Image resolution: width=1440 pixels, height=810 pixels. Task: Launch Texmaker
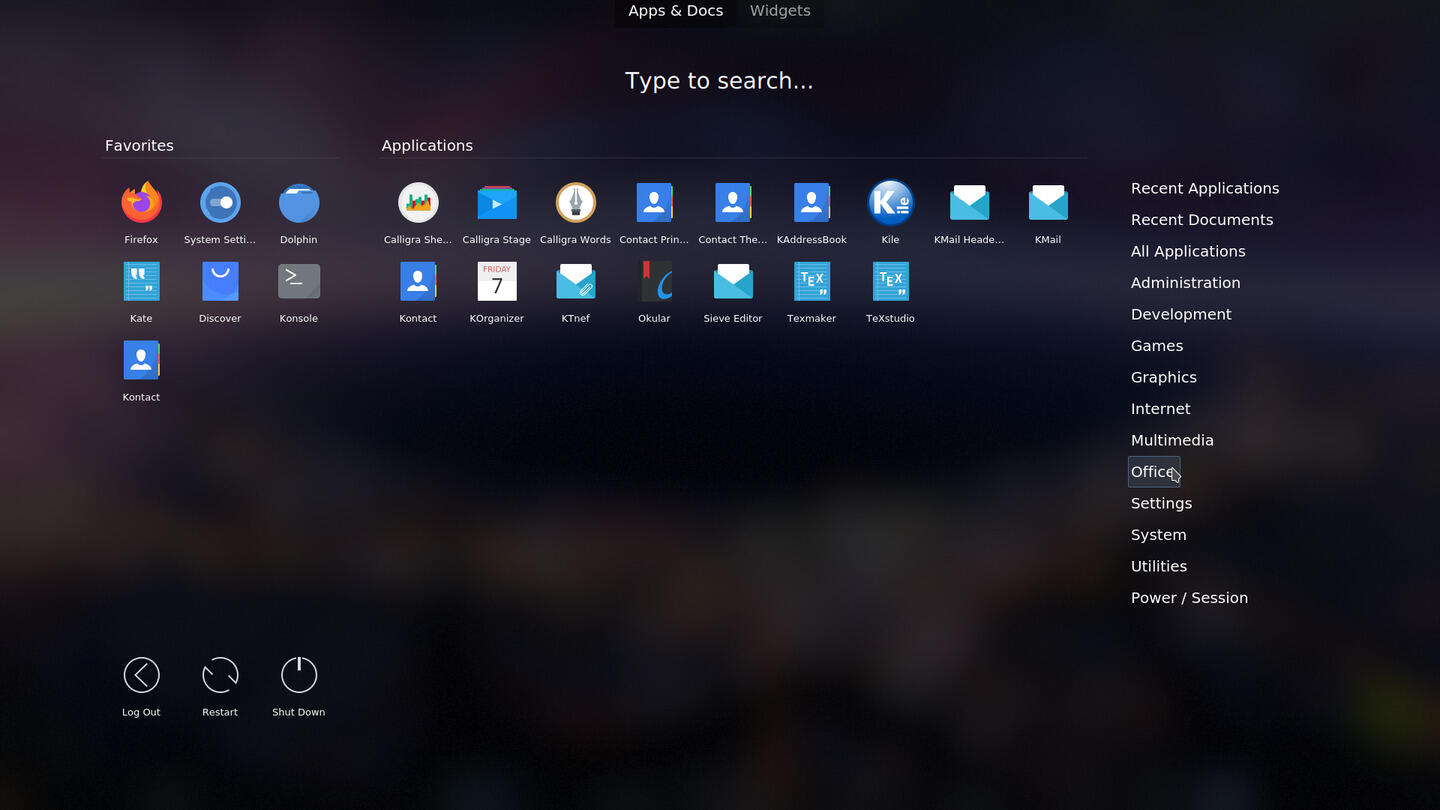[x=812, y=291]
